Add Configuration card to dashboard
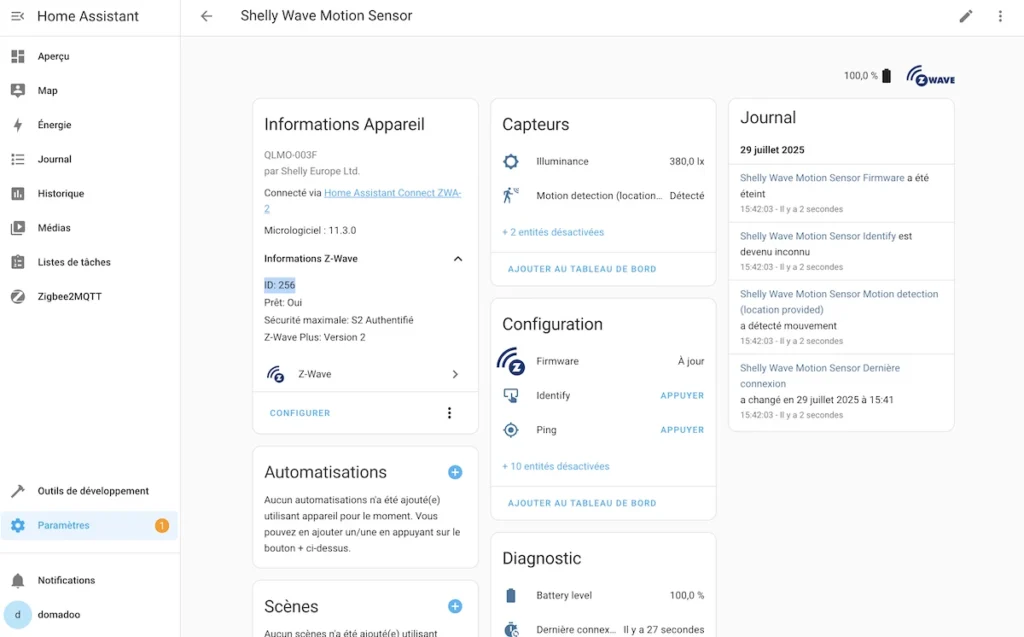This screenshot has height=637, width=1024. point(582,503)
